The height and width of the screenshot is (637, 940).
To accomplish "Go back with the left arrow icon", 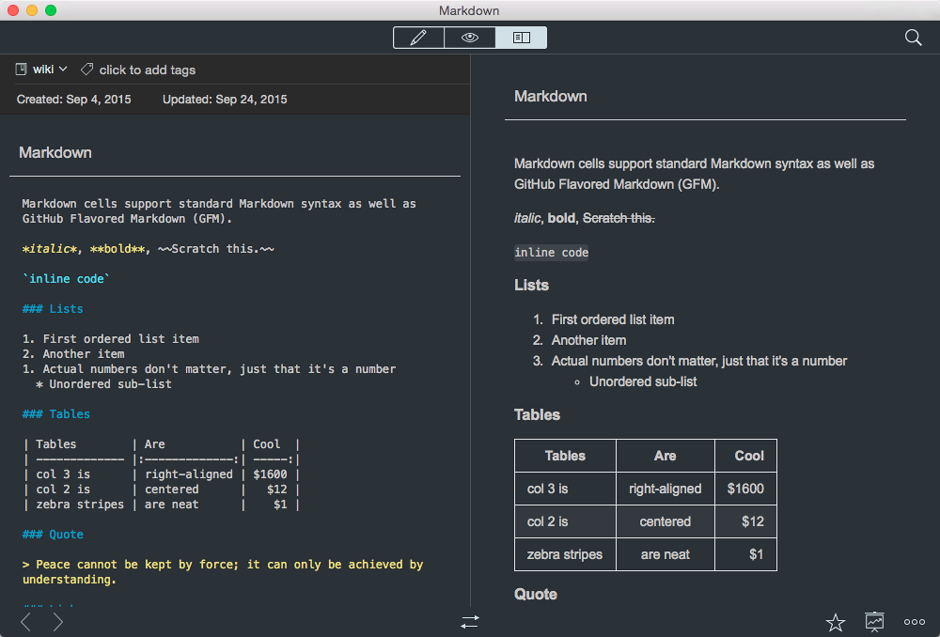I will 26,622.
